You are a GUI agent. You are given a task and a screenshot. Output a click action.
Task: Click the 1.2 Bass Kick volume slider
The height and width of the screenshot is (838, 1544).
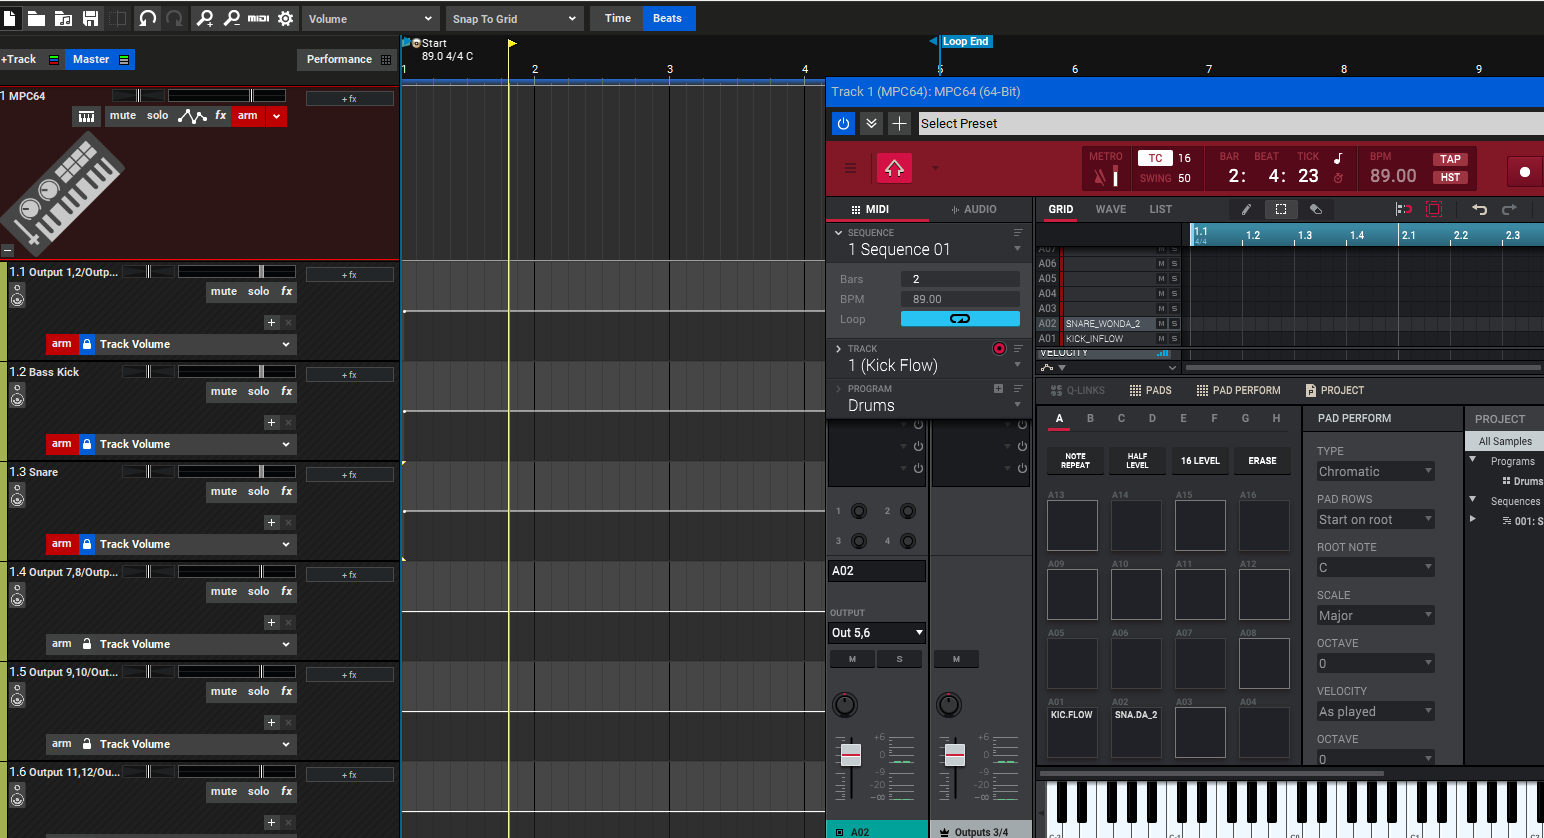237,371
